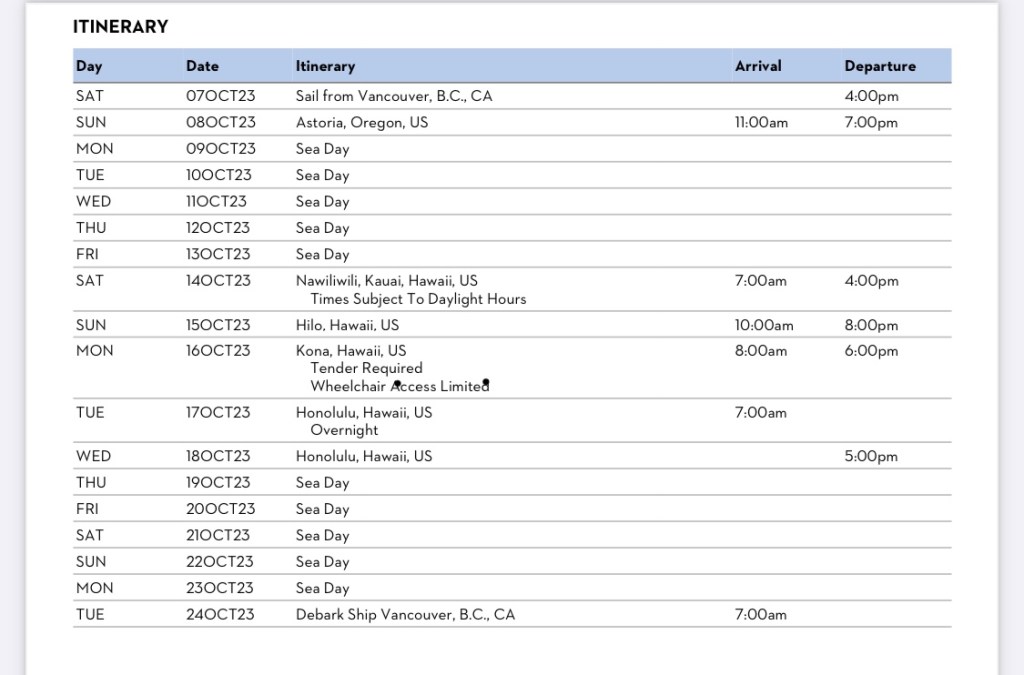The height and width of the screenshot is (675, 1024).
Task: Grab the right selection handle after "Limited"
Action: pyautogui.click(x=486, y=382)
